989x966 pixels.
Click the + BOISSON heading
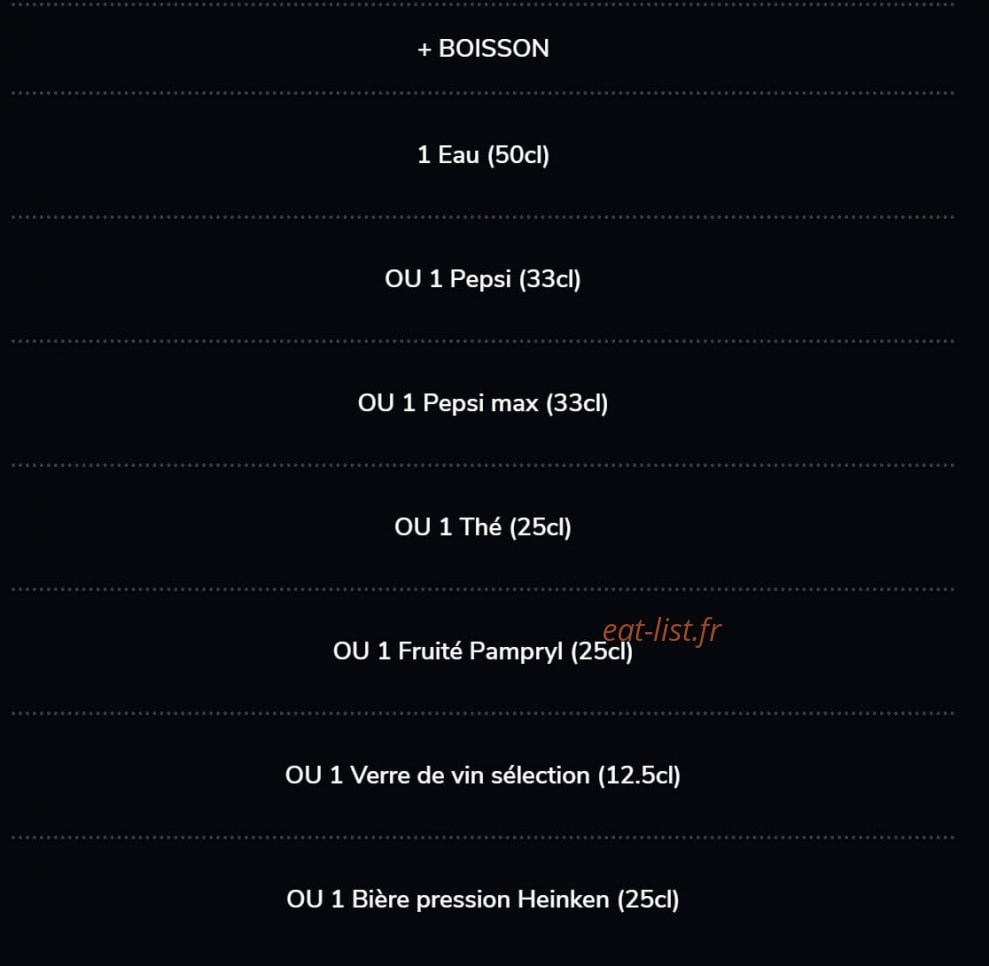[483, 49]
